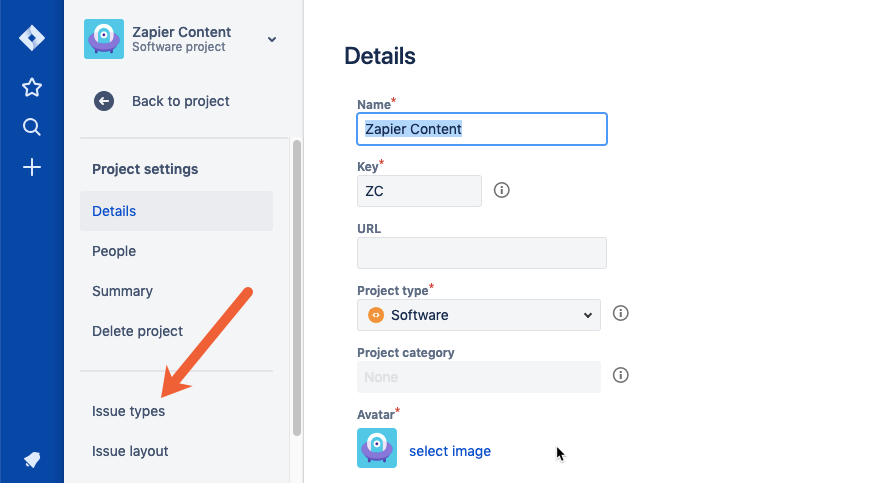Image resolution: width=894 pixels, height=483 pixels.
Task: Open Issue layout settings
Action: tap(130, 451)
